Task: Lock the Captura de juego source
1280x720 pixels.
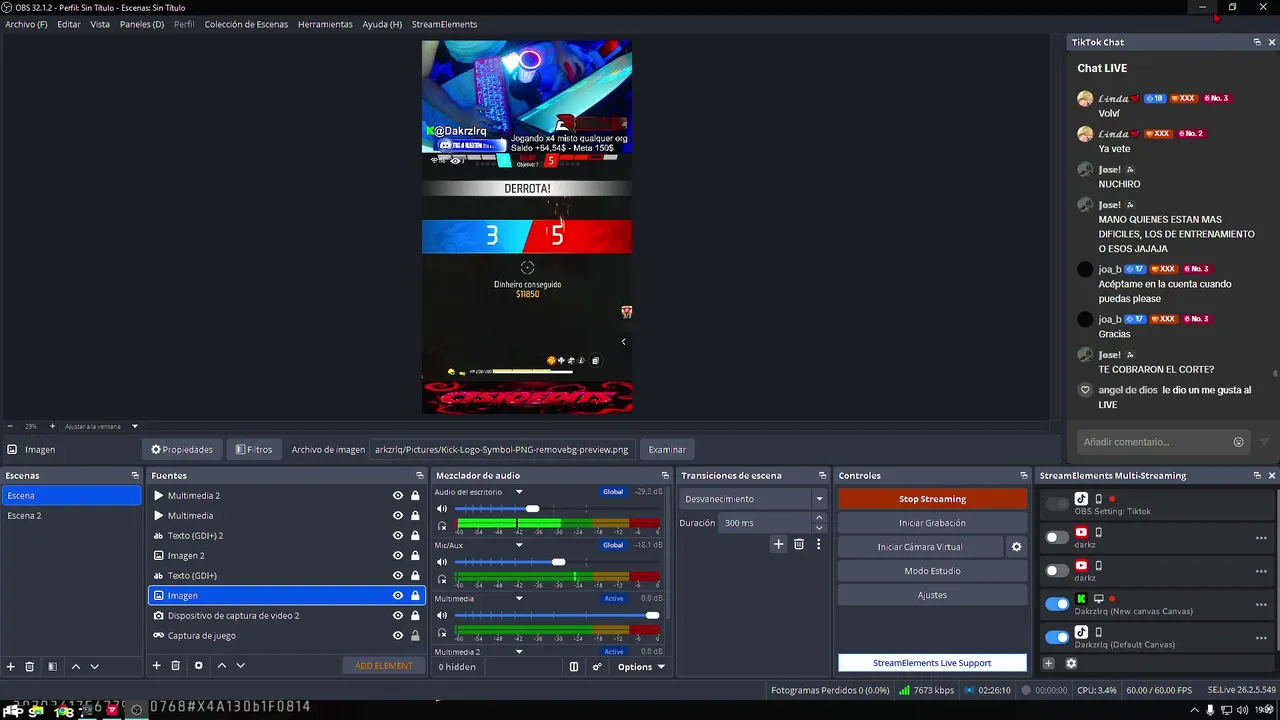Action: point(415,636)
